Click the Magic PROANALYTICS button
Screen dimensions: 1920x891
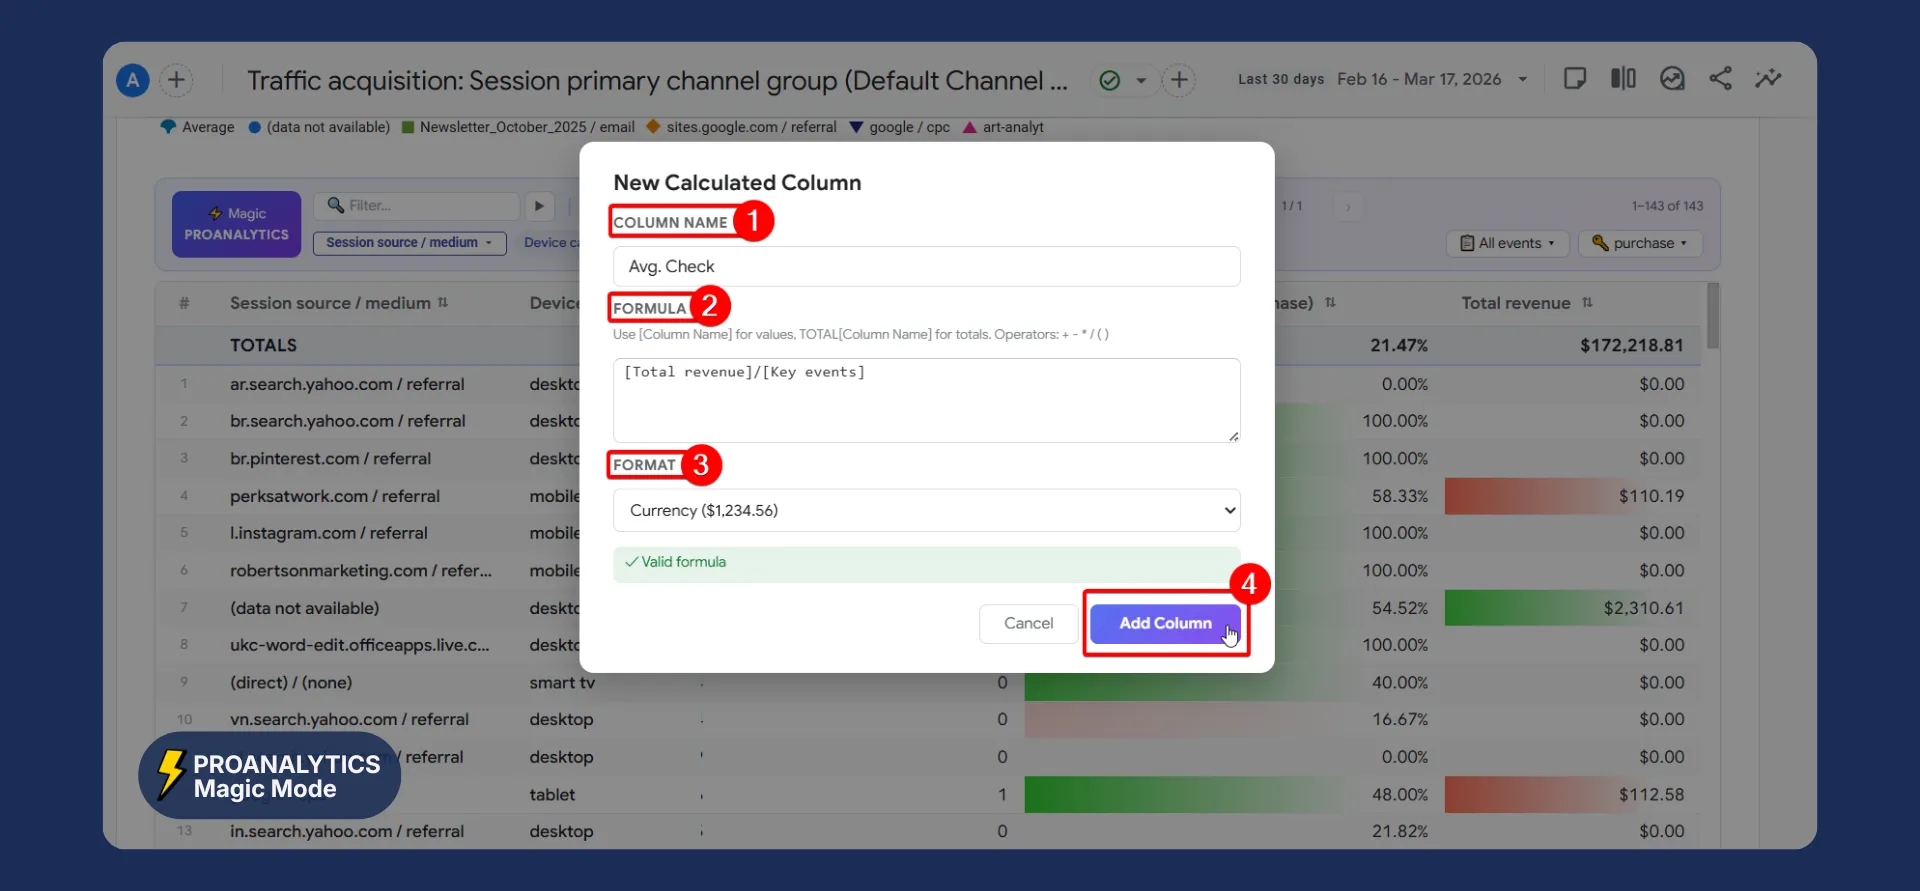point(236,224)
